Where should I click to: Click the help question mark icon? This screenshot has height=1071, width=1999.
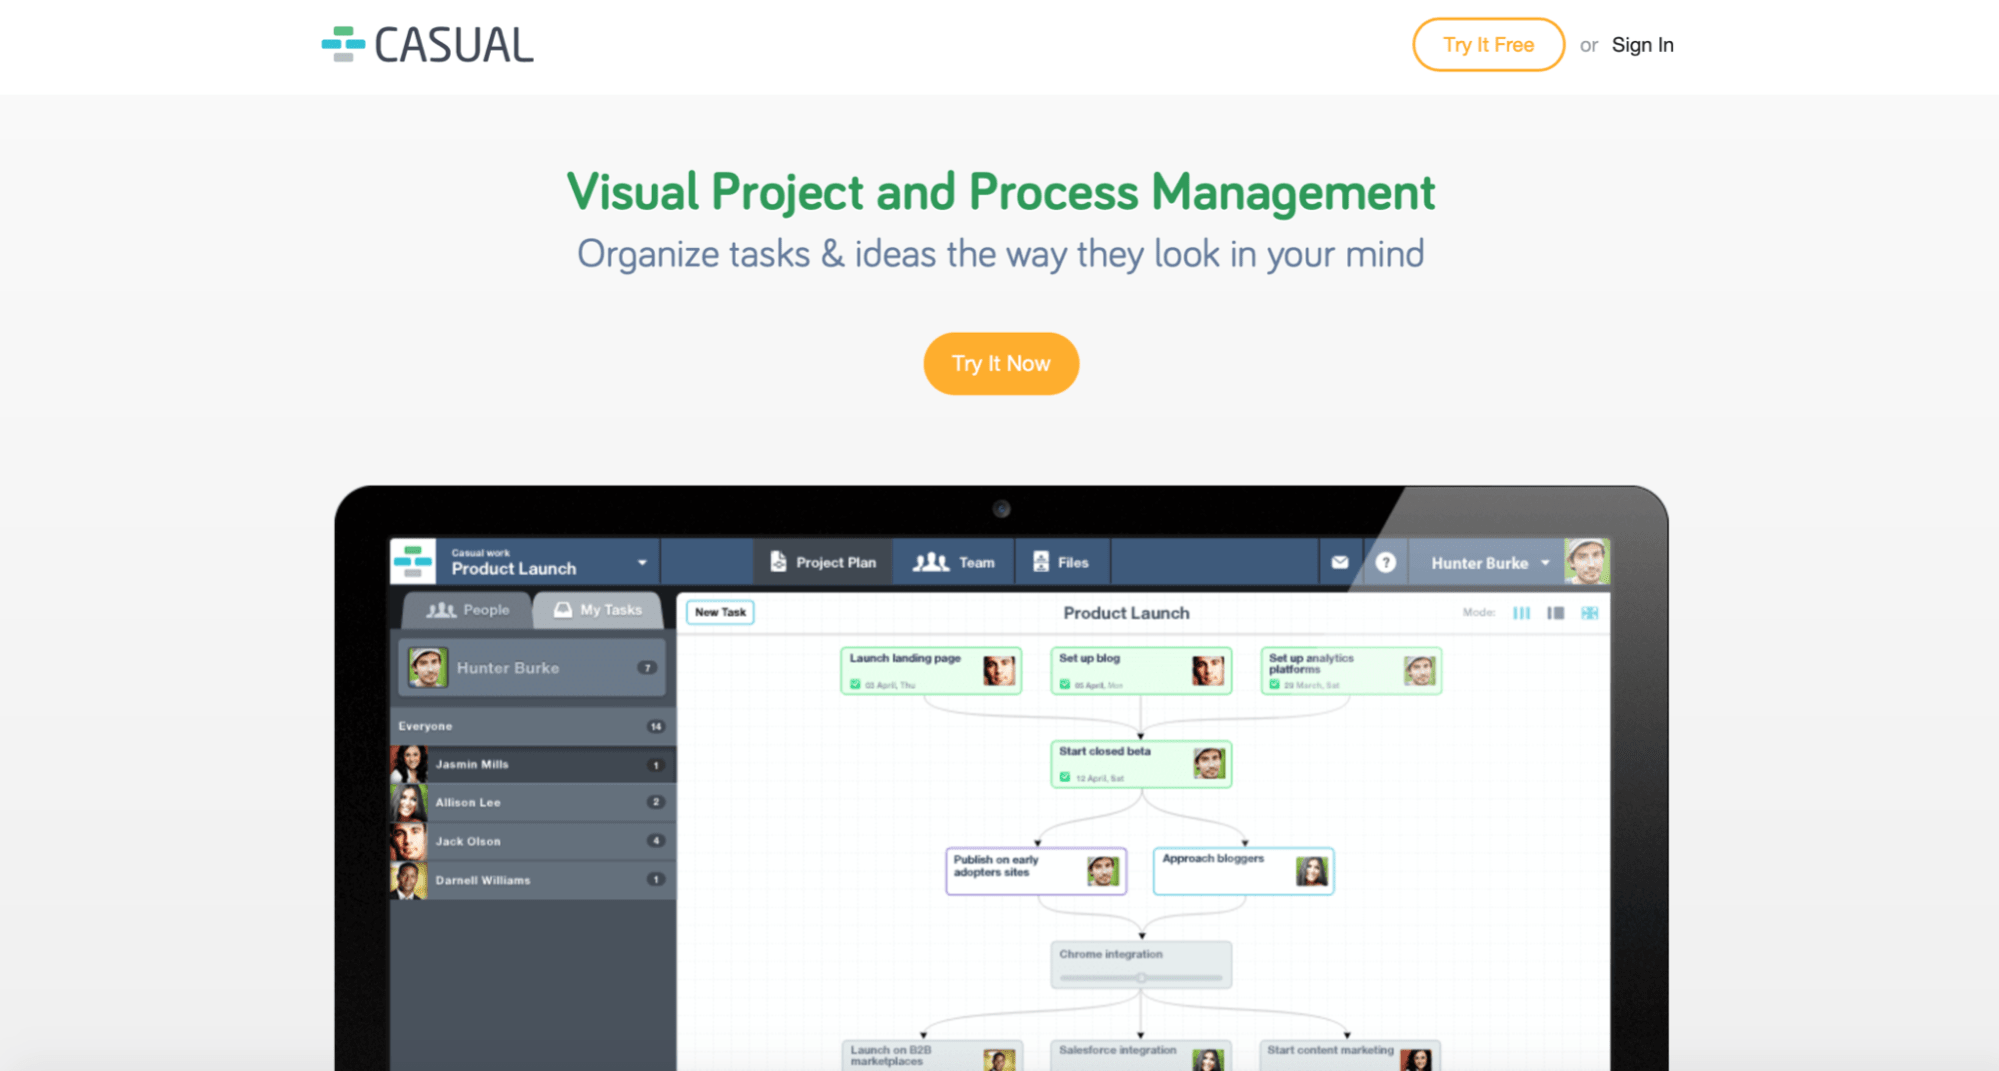[x=1385, y=562]
